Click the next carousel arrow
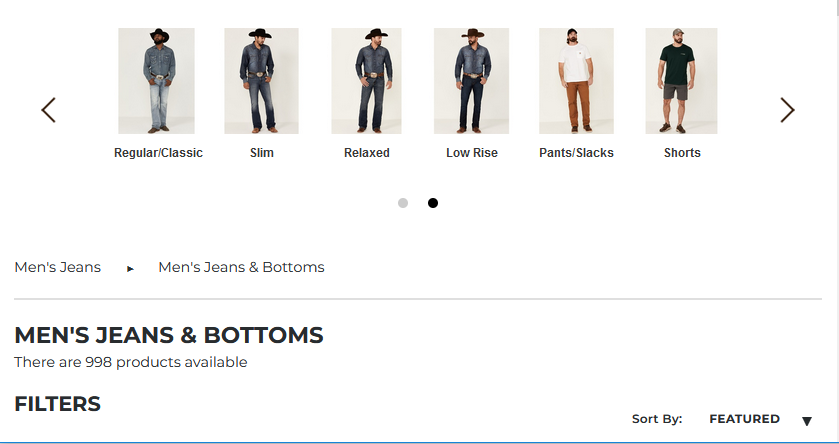The width and height of the screenshot is (839, 444). pyautogui.click(x=787, y=110)
